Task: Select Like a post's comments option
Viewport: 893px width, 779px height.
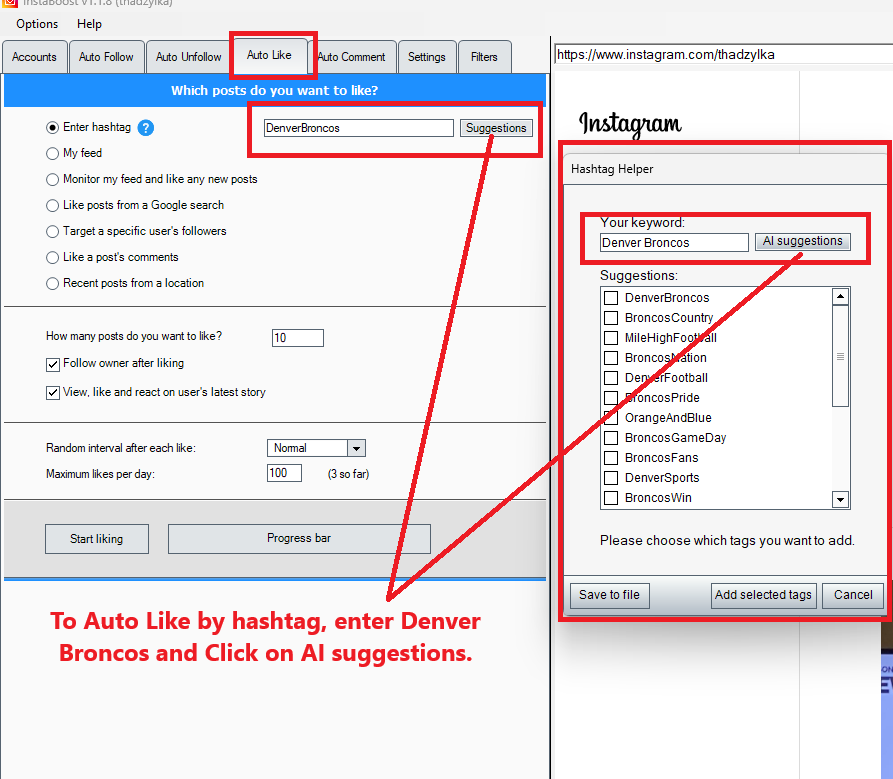Action: click(52, 257)
